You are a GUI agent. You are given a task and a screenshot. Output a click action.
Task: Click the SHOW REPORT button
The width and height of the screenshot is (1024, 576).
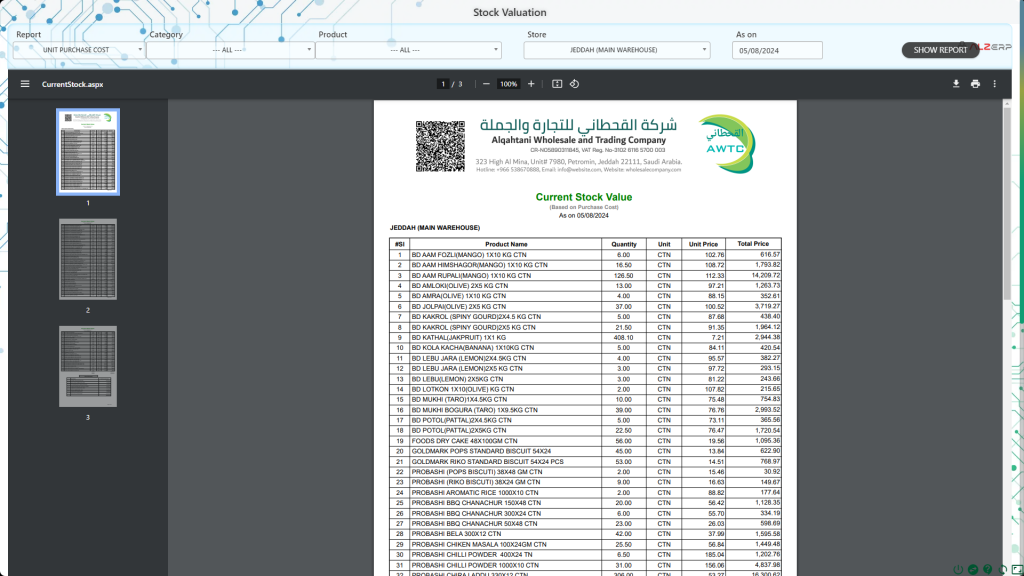940,50
